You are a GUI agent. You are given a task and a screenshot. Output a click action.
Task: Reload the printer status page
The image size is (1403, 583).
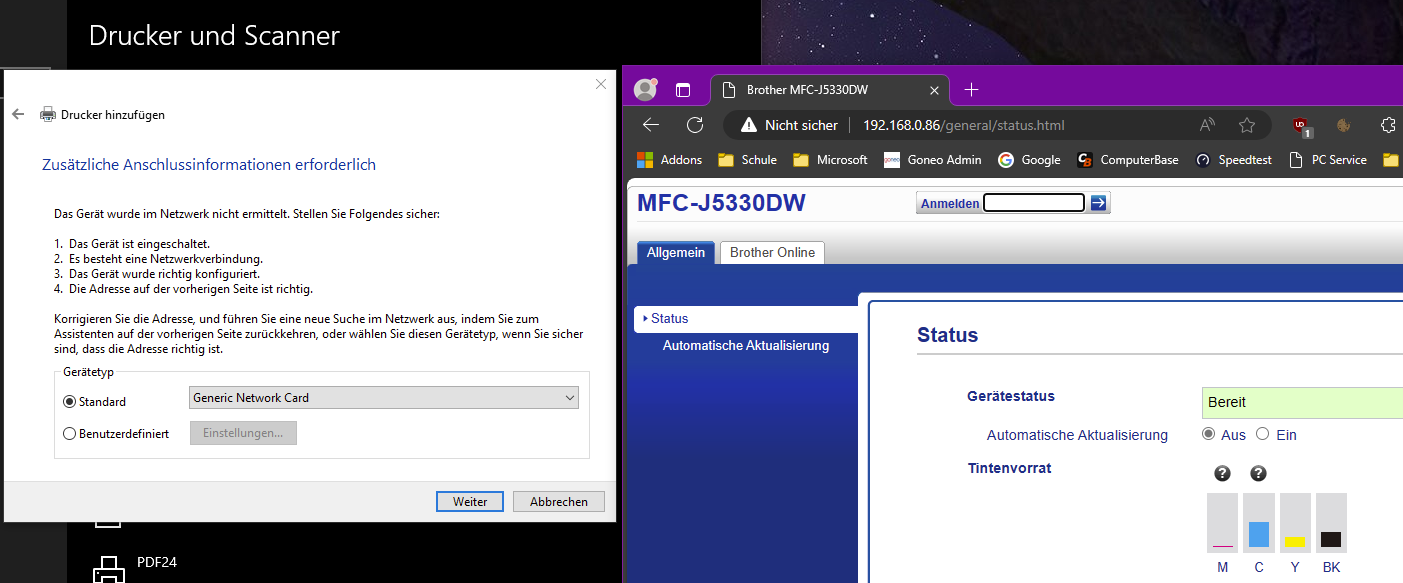point(695,125)
